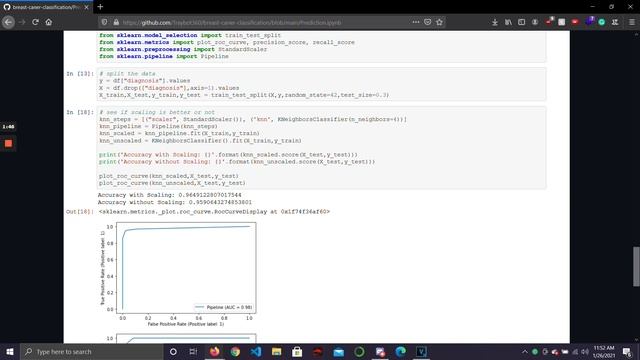Open File Explorer from the taskbar
Screen dimensions: 640x360
(276, 352)
